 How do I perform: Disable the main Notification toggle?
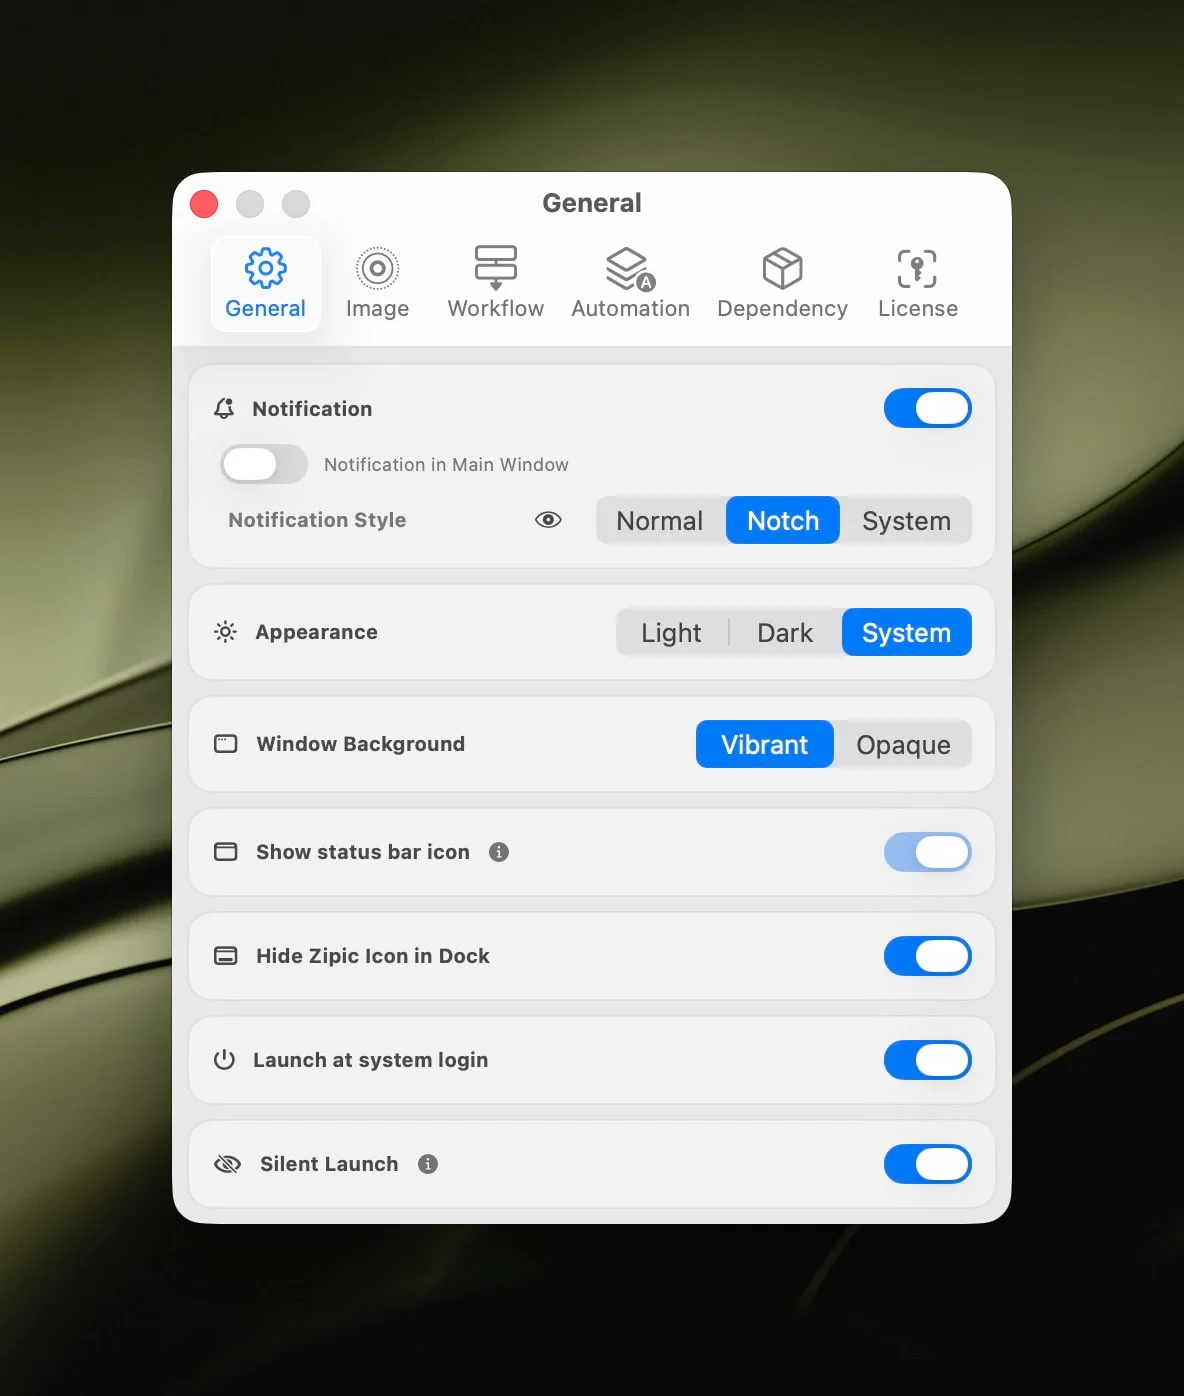(x=927, y=409)
